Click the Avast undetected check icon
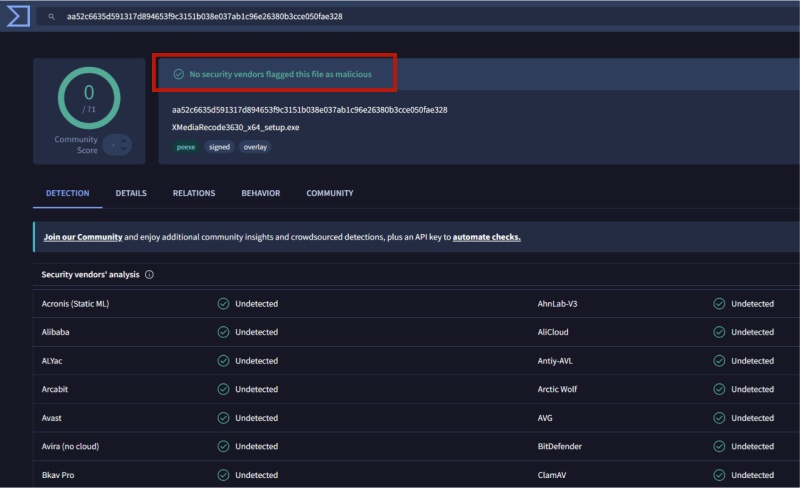 pos(223,418)
